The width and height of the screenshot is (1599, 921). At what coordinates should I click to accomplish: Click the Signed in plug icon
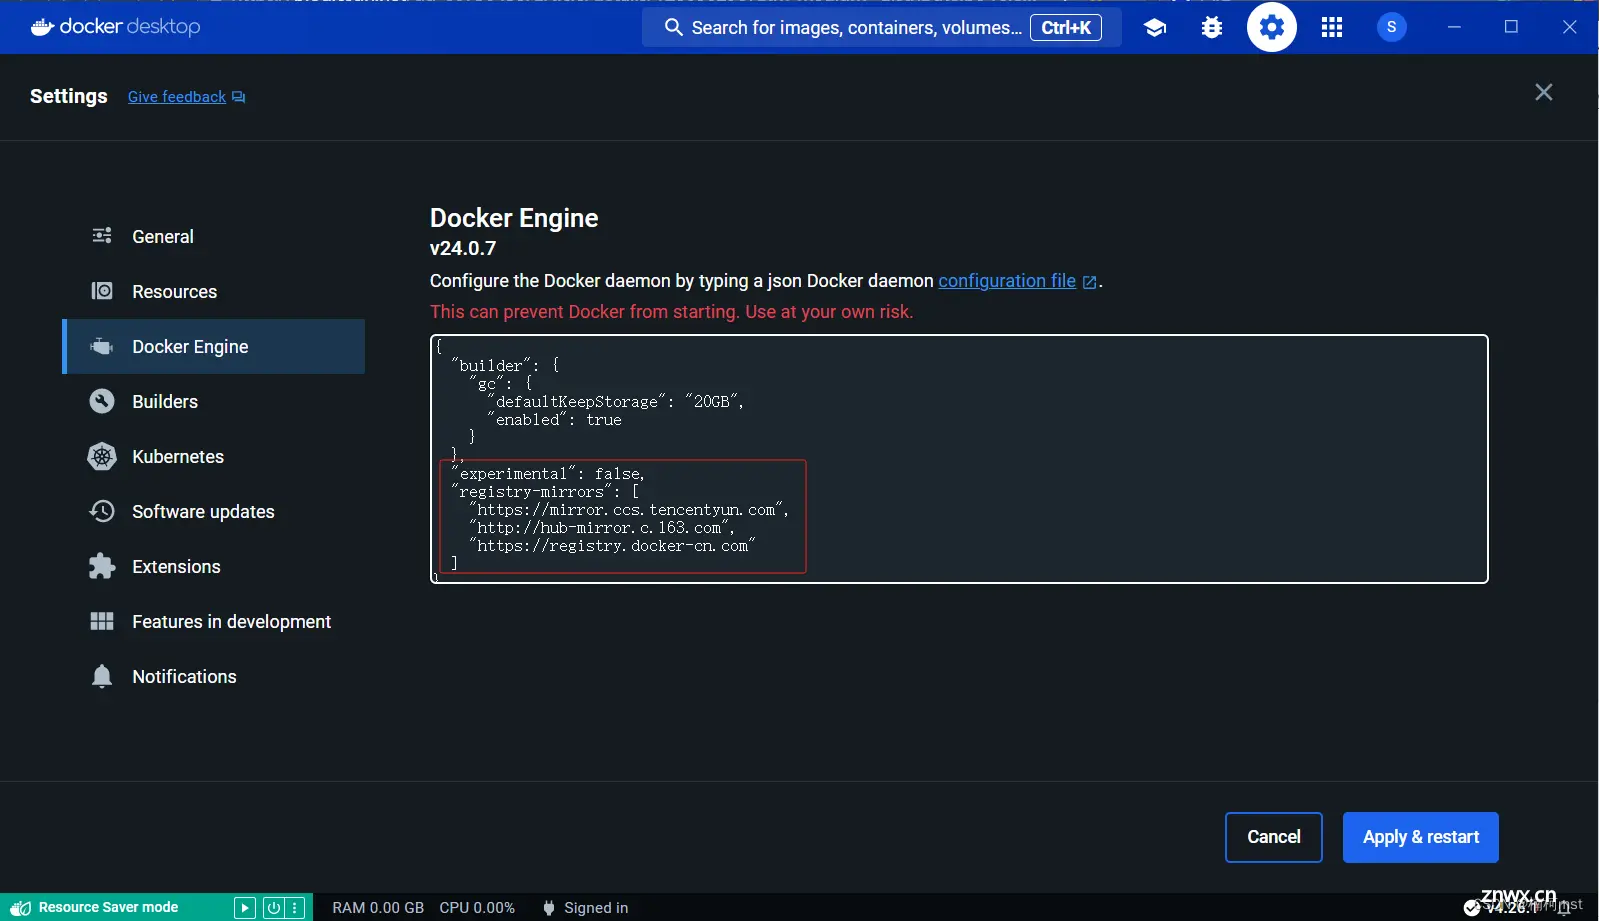coord(549,908)
